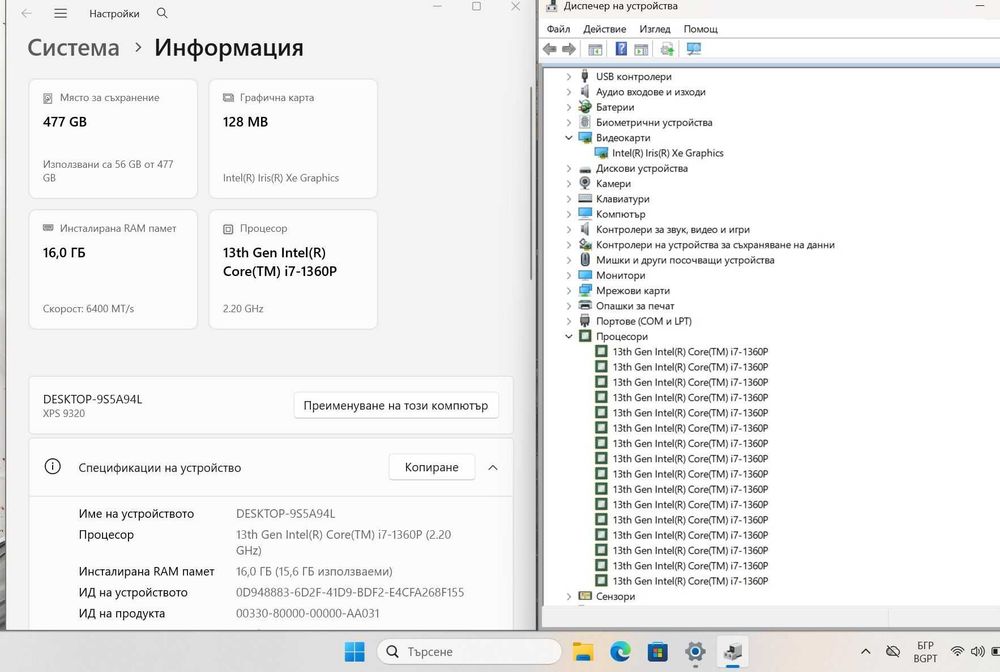Open the Място за съхранение card

tap(113, 139)
